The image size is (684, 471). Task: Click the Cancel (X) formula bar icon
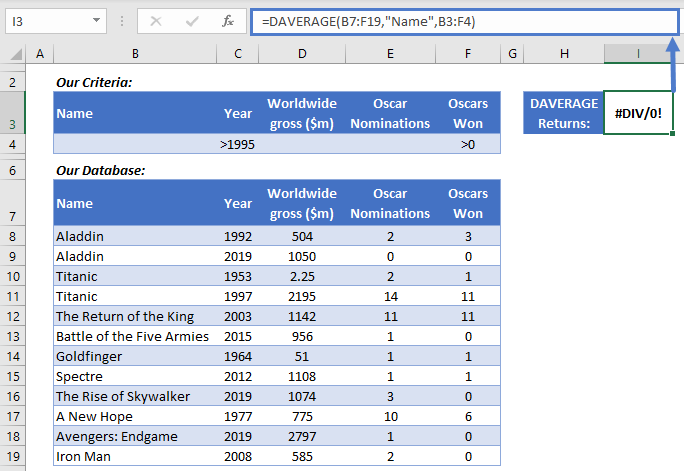point(156,21)
